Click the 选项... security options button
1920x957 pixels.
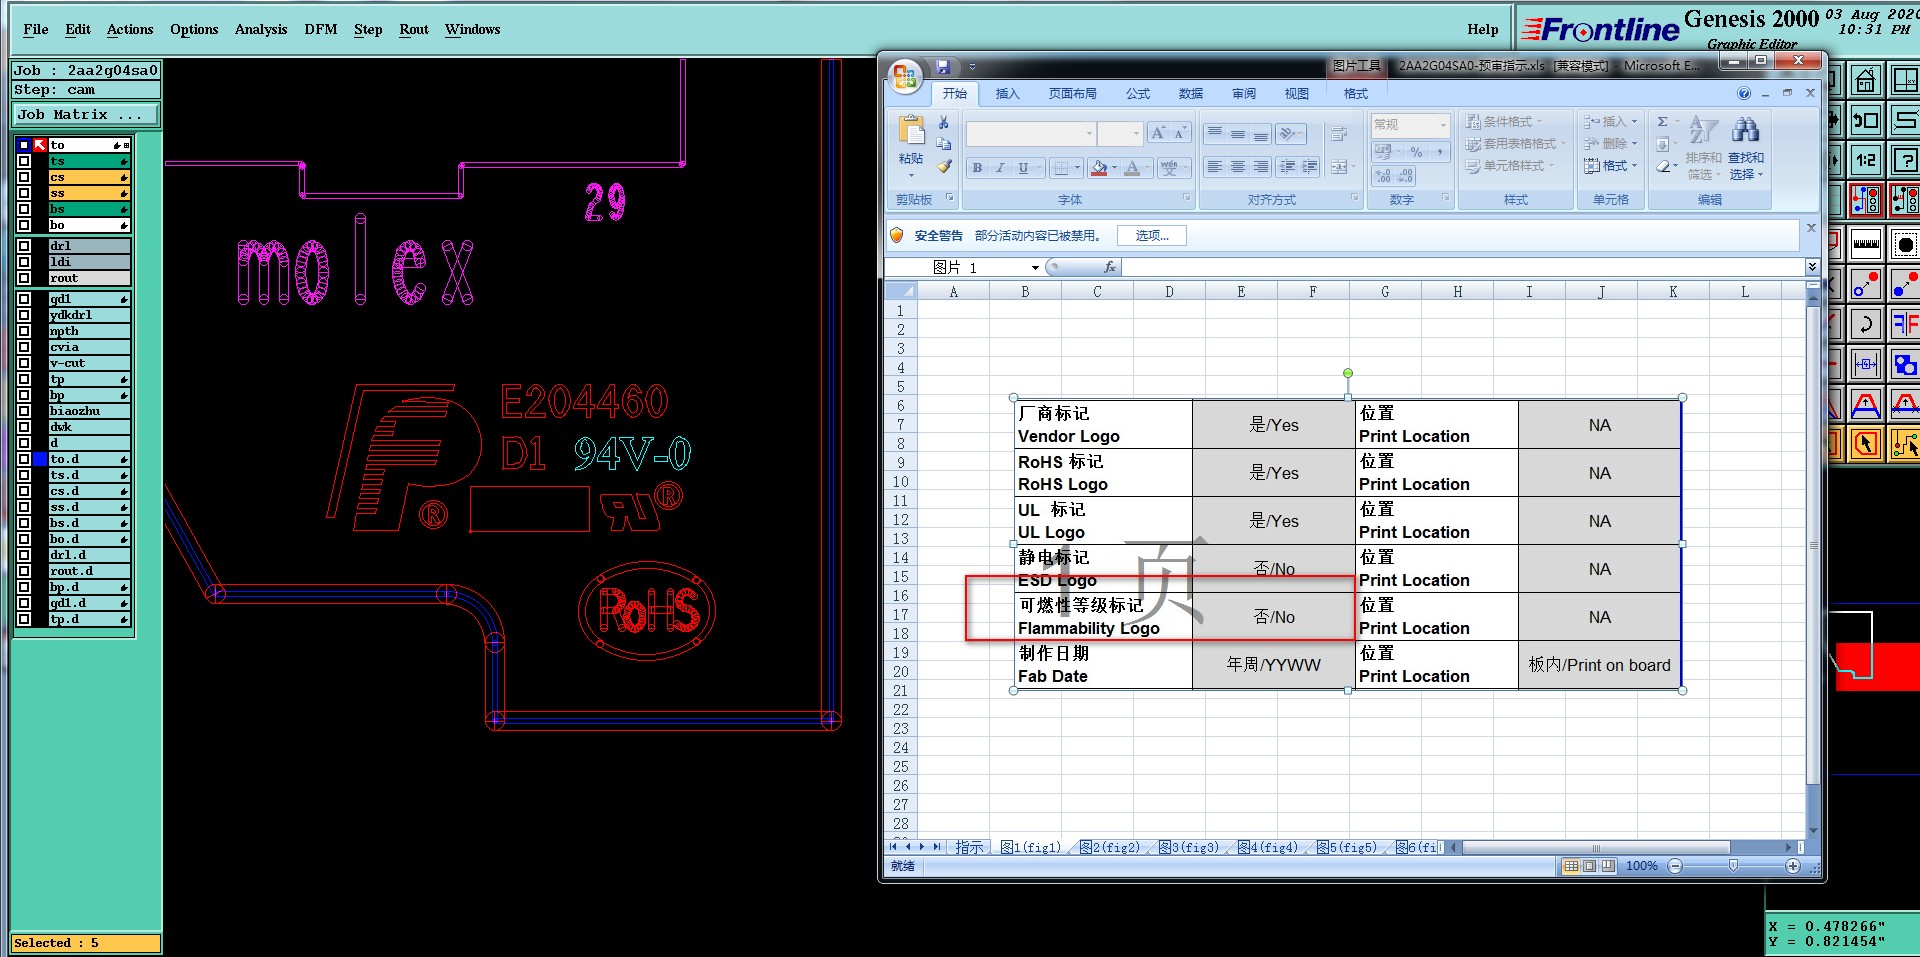click(1152, 235)
